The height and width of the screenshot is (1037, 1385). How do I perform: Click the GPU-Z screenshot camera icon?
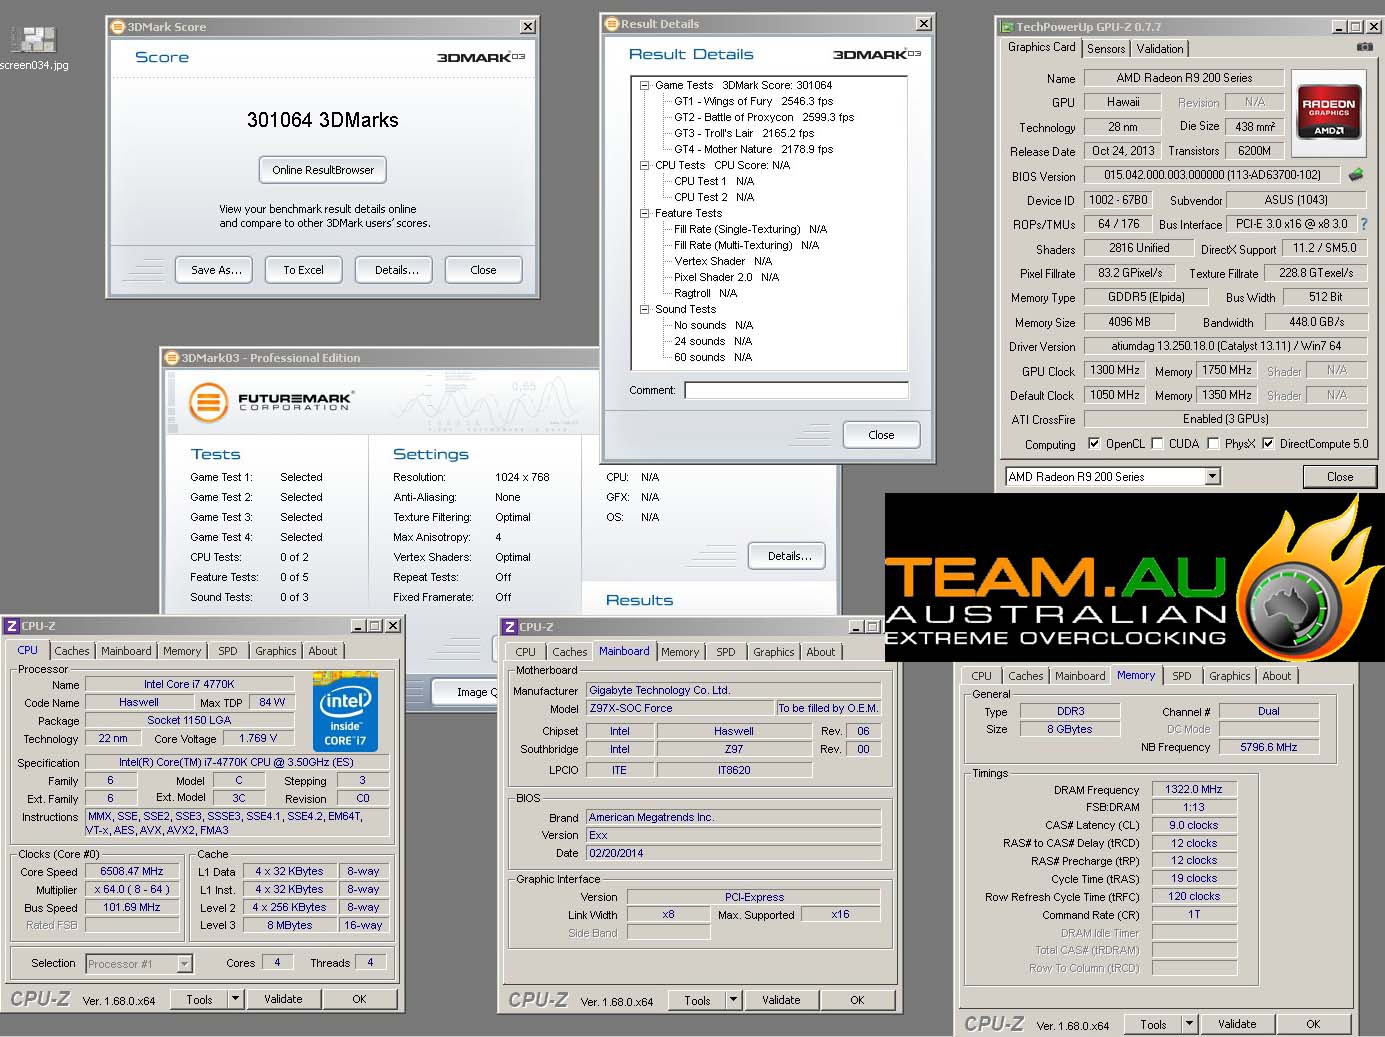(x=1364, y=47)
